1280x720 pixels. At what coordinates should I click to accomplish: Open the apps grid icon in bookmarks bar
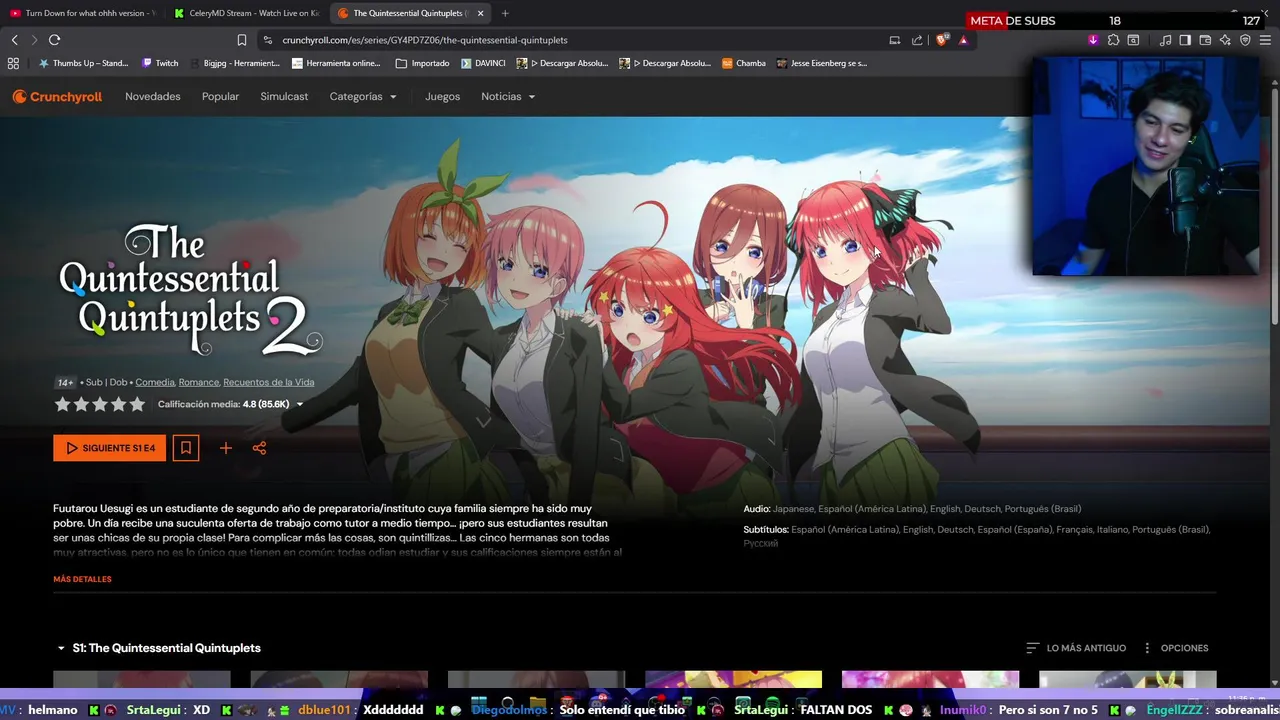(x=13, y=63)
